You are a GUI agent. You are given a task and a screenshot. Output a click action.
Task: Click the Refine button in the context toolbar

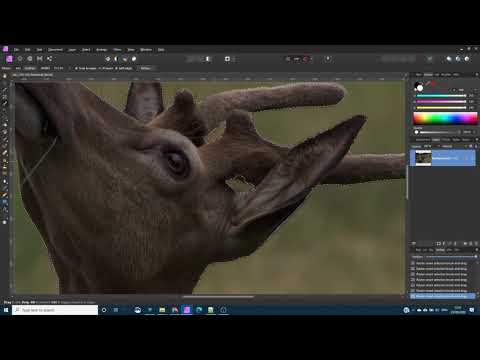(145, 68)
